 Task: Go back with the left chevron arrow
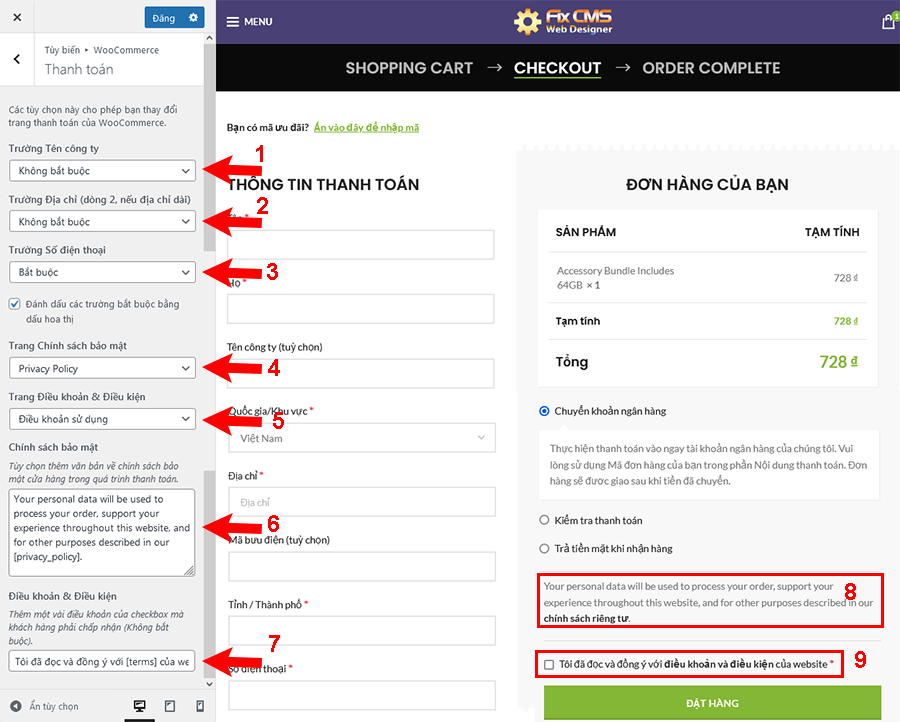point(17,59)
